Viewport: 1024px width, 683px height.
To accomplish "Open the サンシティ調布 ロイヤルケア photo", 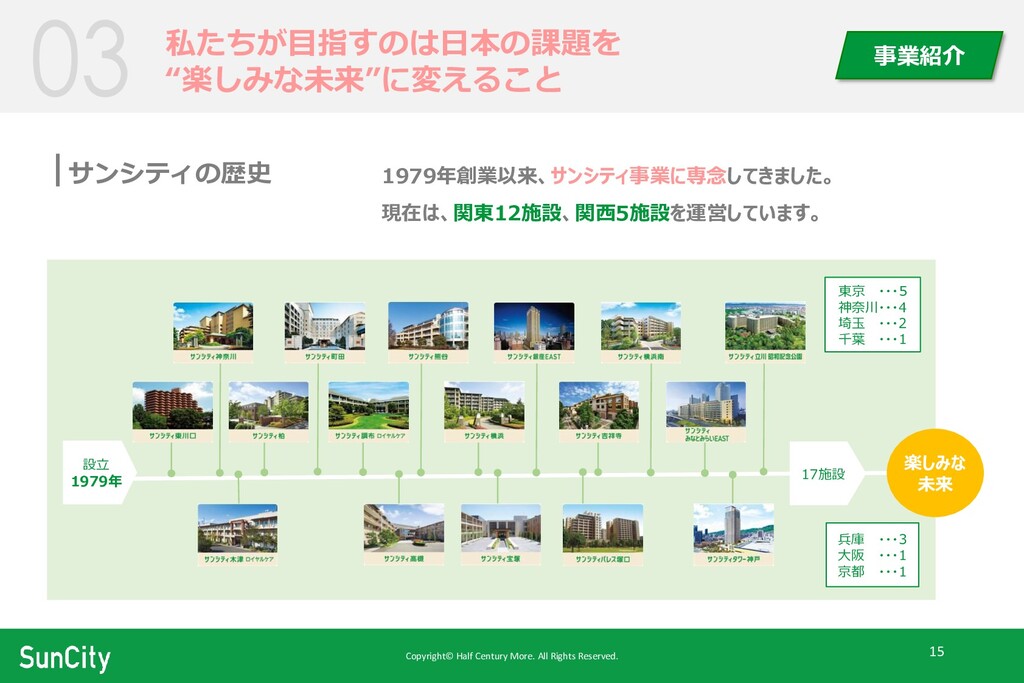I will (369, 405).
